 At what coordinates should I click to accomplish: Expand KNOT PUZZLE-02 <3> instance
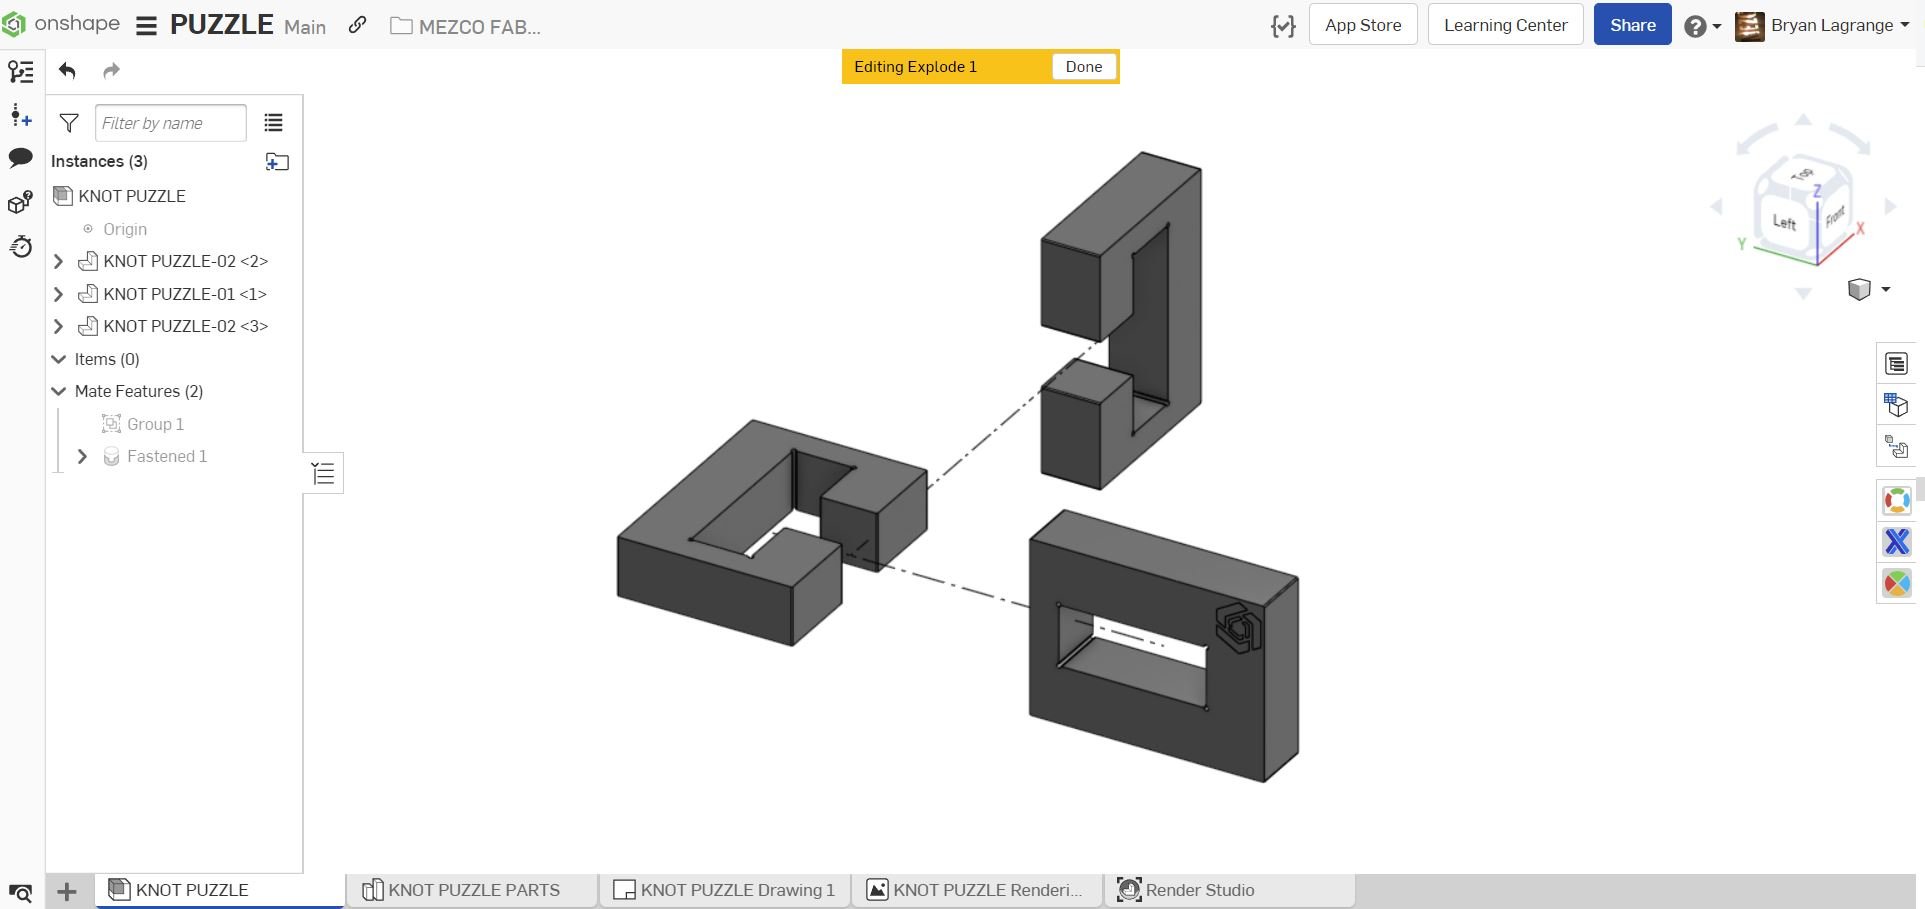(x=58, y=326)
